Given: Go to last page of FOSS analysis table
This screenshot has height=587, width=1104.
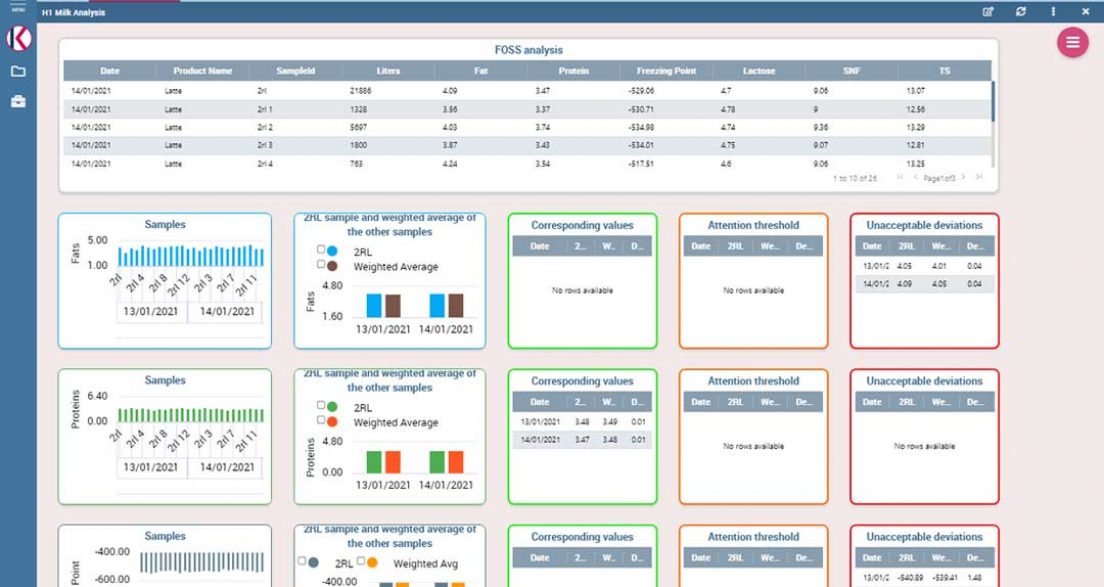Looking at the screenshot, I should click(979, 177).
